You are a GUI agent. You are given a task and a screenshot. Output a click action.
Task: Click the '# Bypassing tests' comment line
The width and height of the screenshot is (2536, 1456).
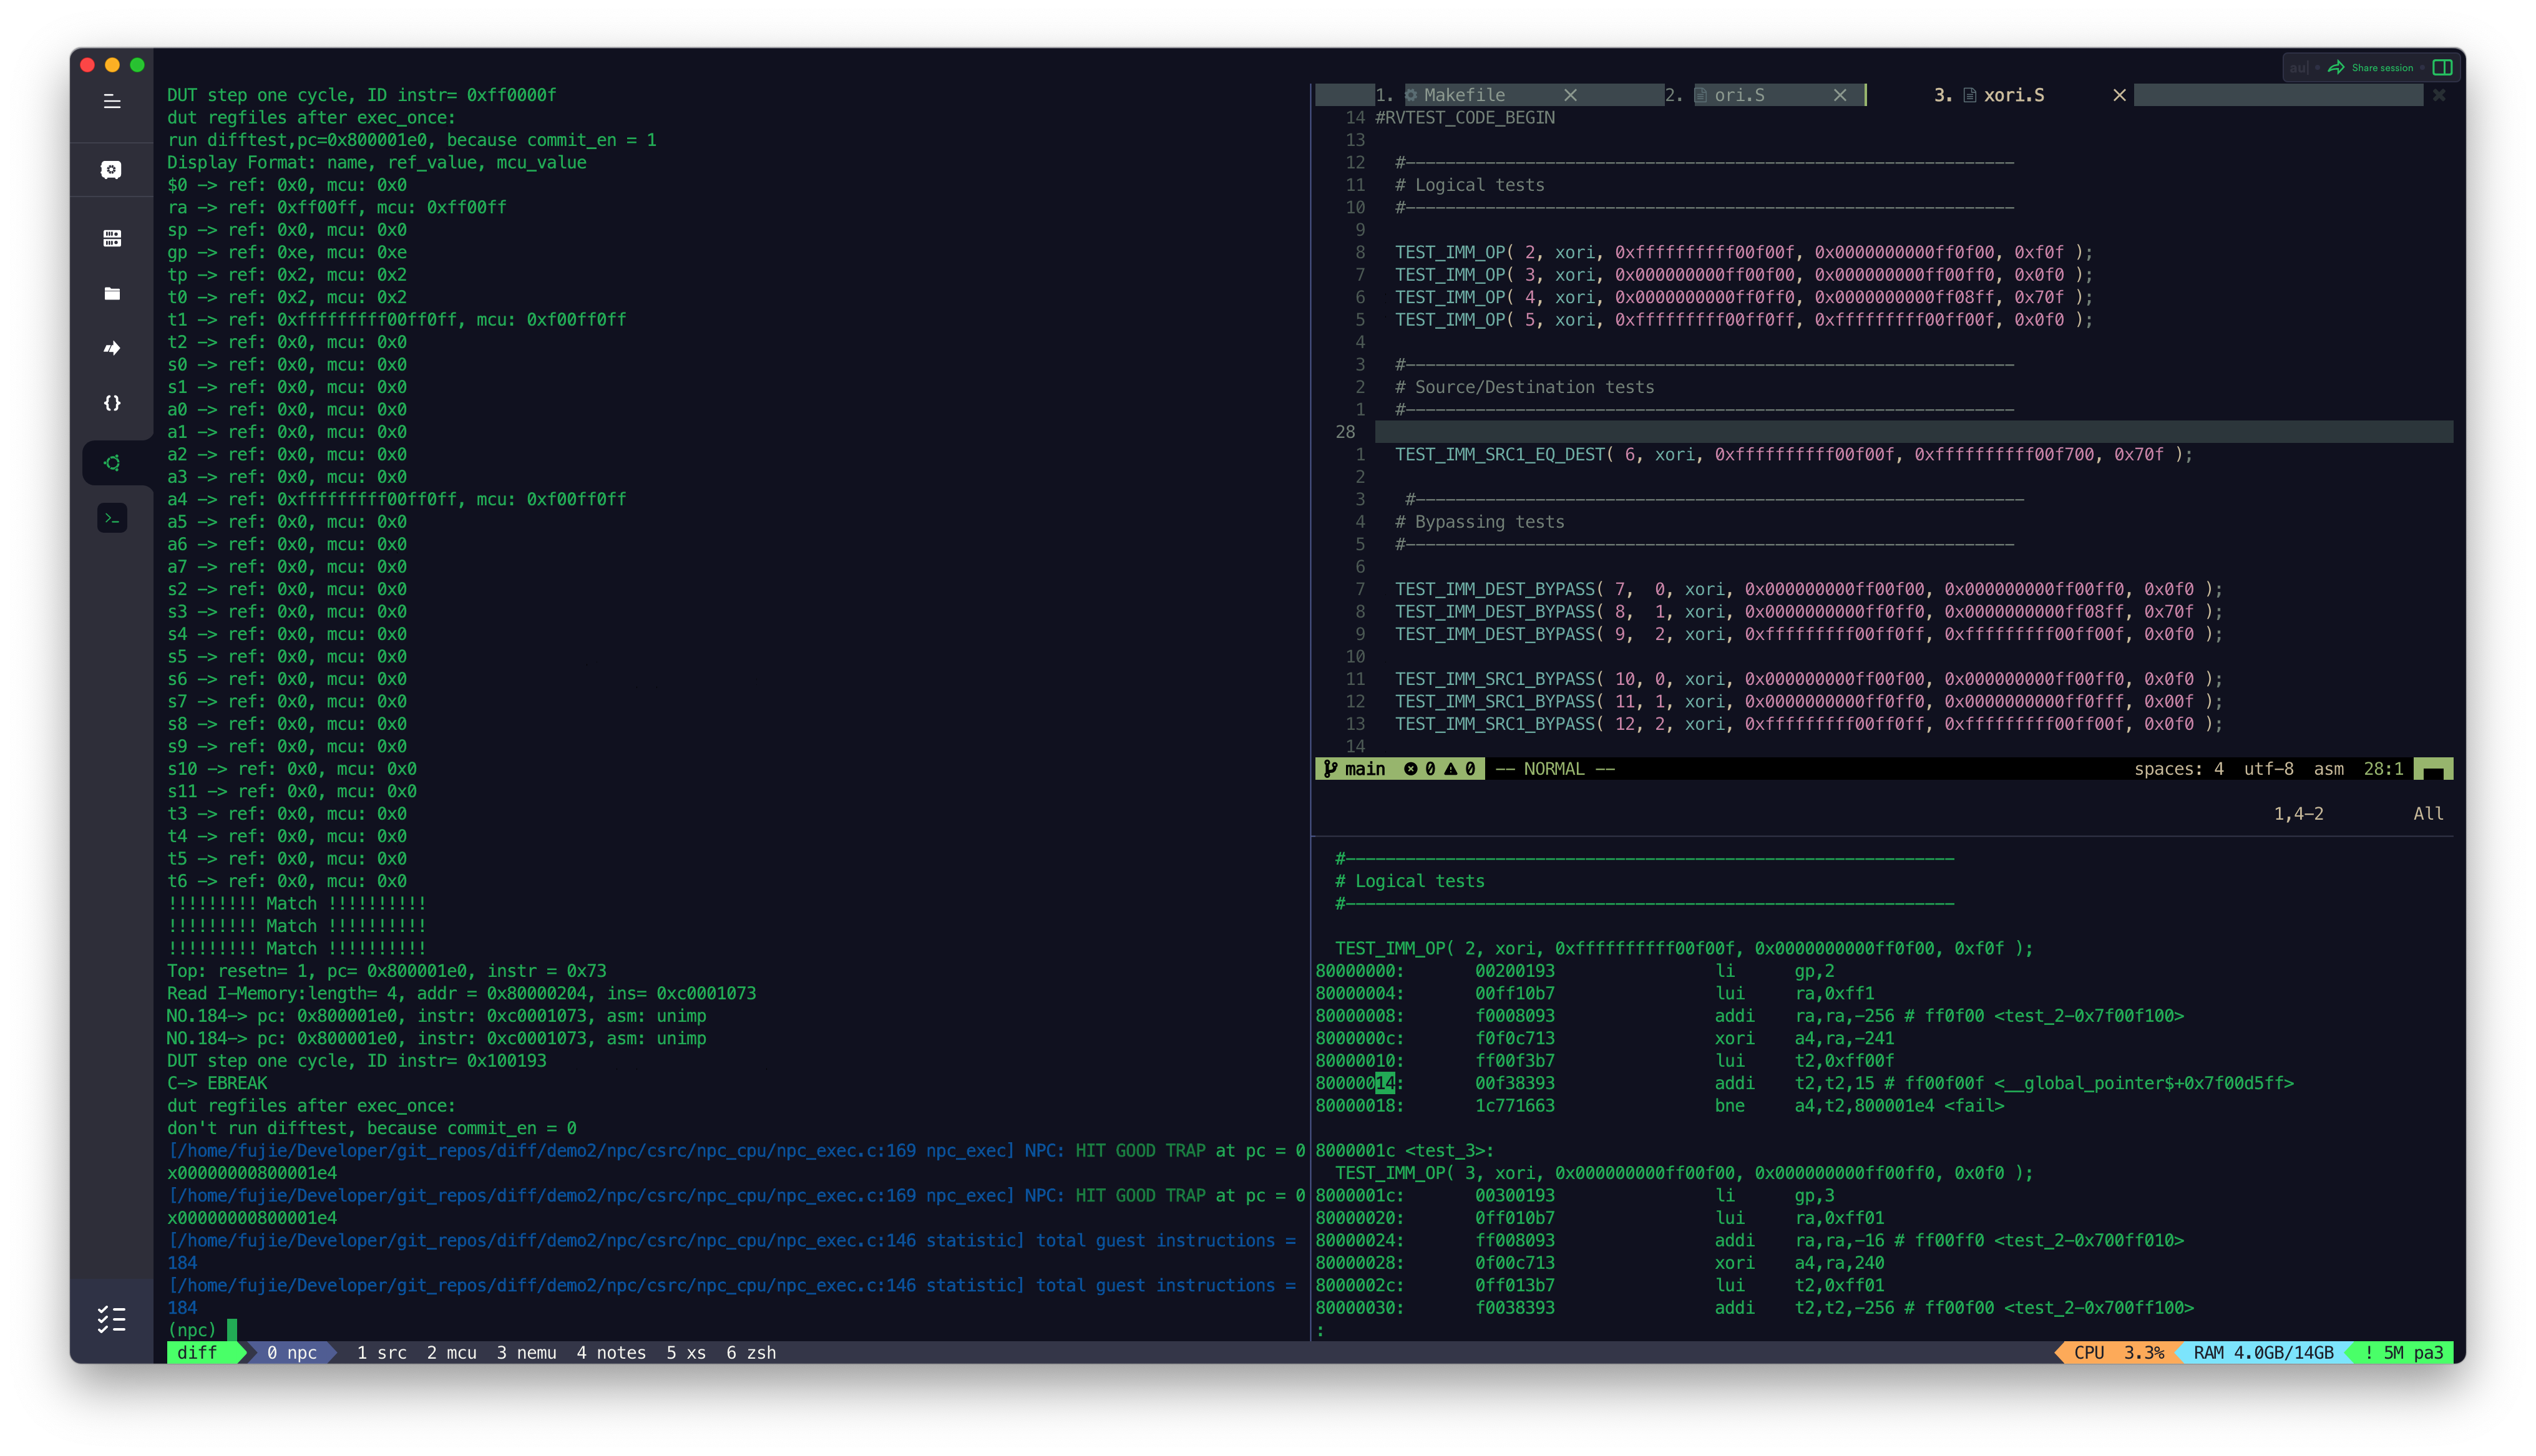tap(1479, 522)
